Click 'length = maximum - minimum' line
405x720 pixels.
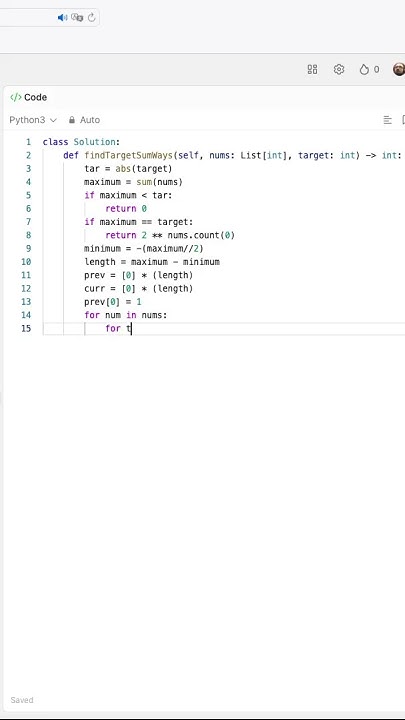(x=152, y=262)
